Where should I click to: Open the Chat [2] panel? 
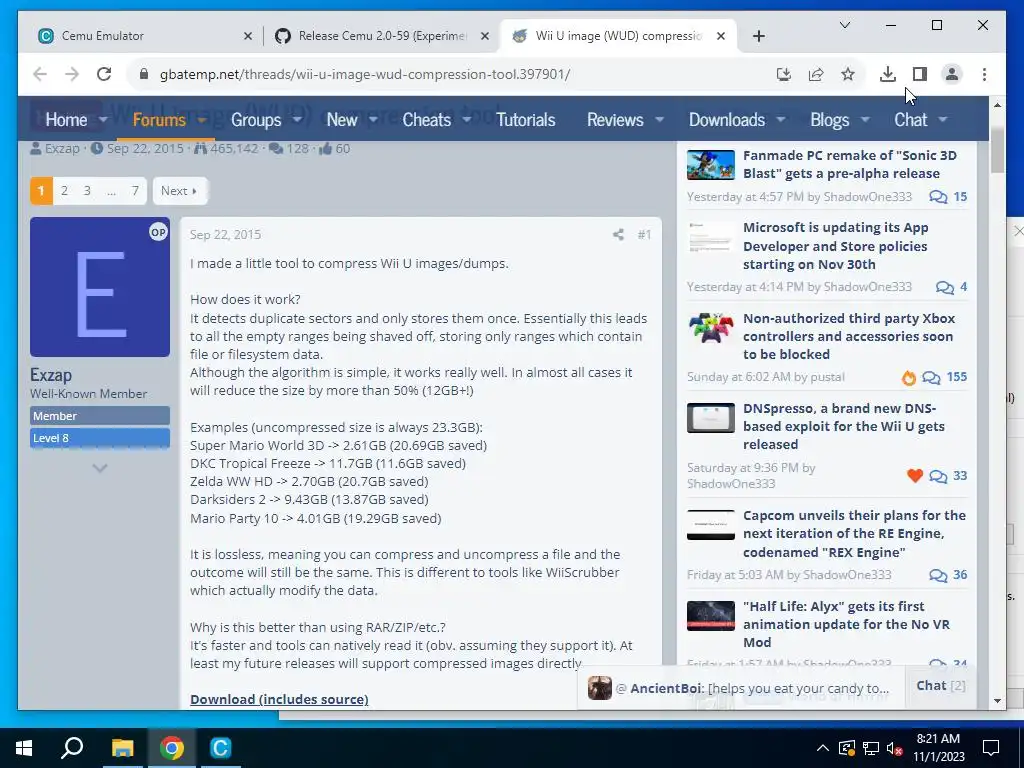coord(940,686)
